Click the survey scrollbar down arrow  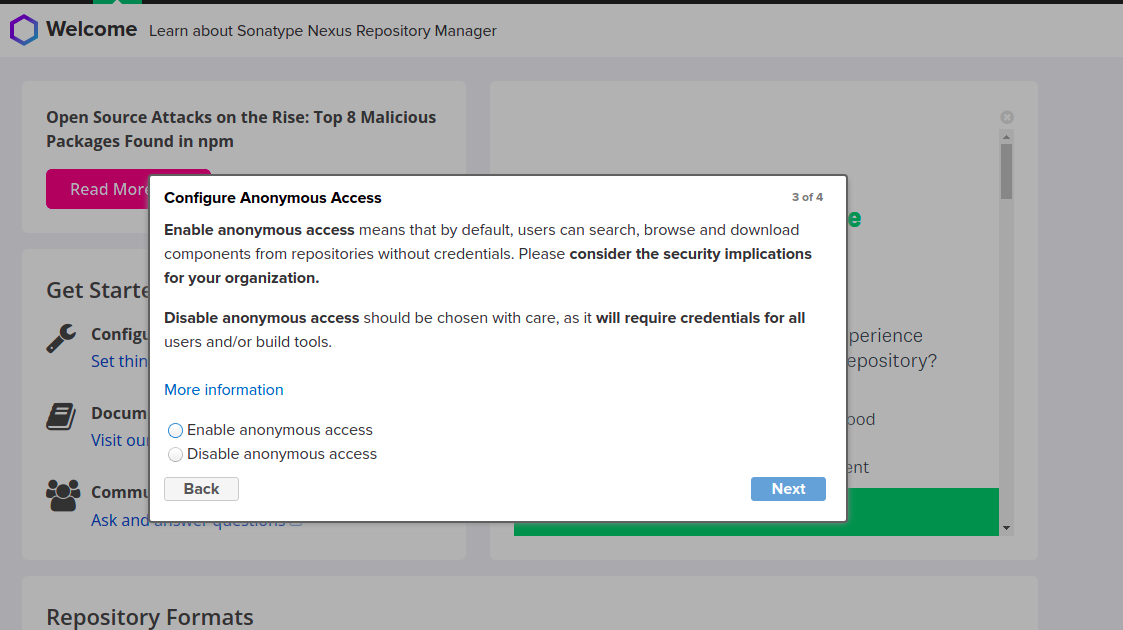1006,528
